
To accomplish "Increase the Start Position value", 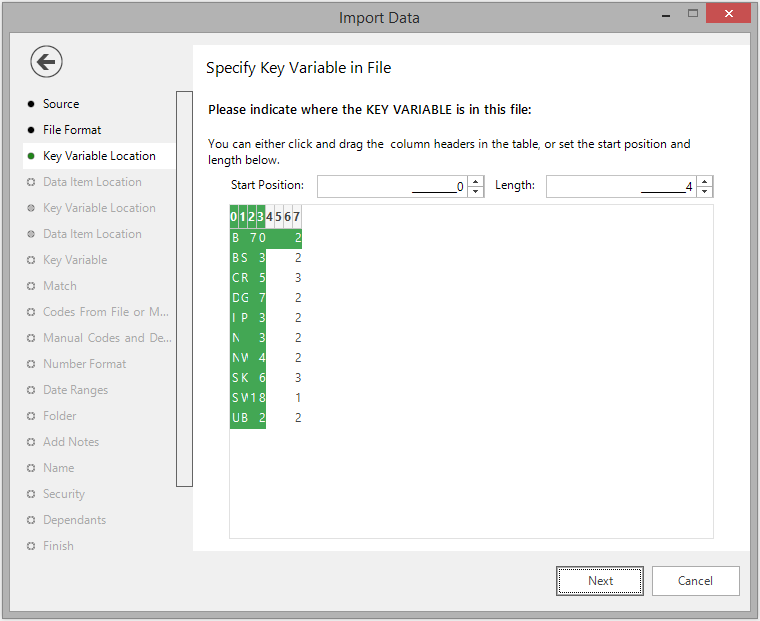I will (475, 181).
